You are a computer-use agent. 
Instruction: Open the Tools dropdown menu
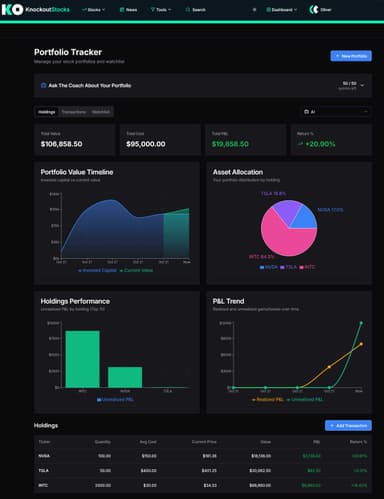pyautogui.click(x=161, y=10)
